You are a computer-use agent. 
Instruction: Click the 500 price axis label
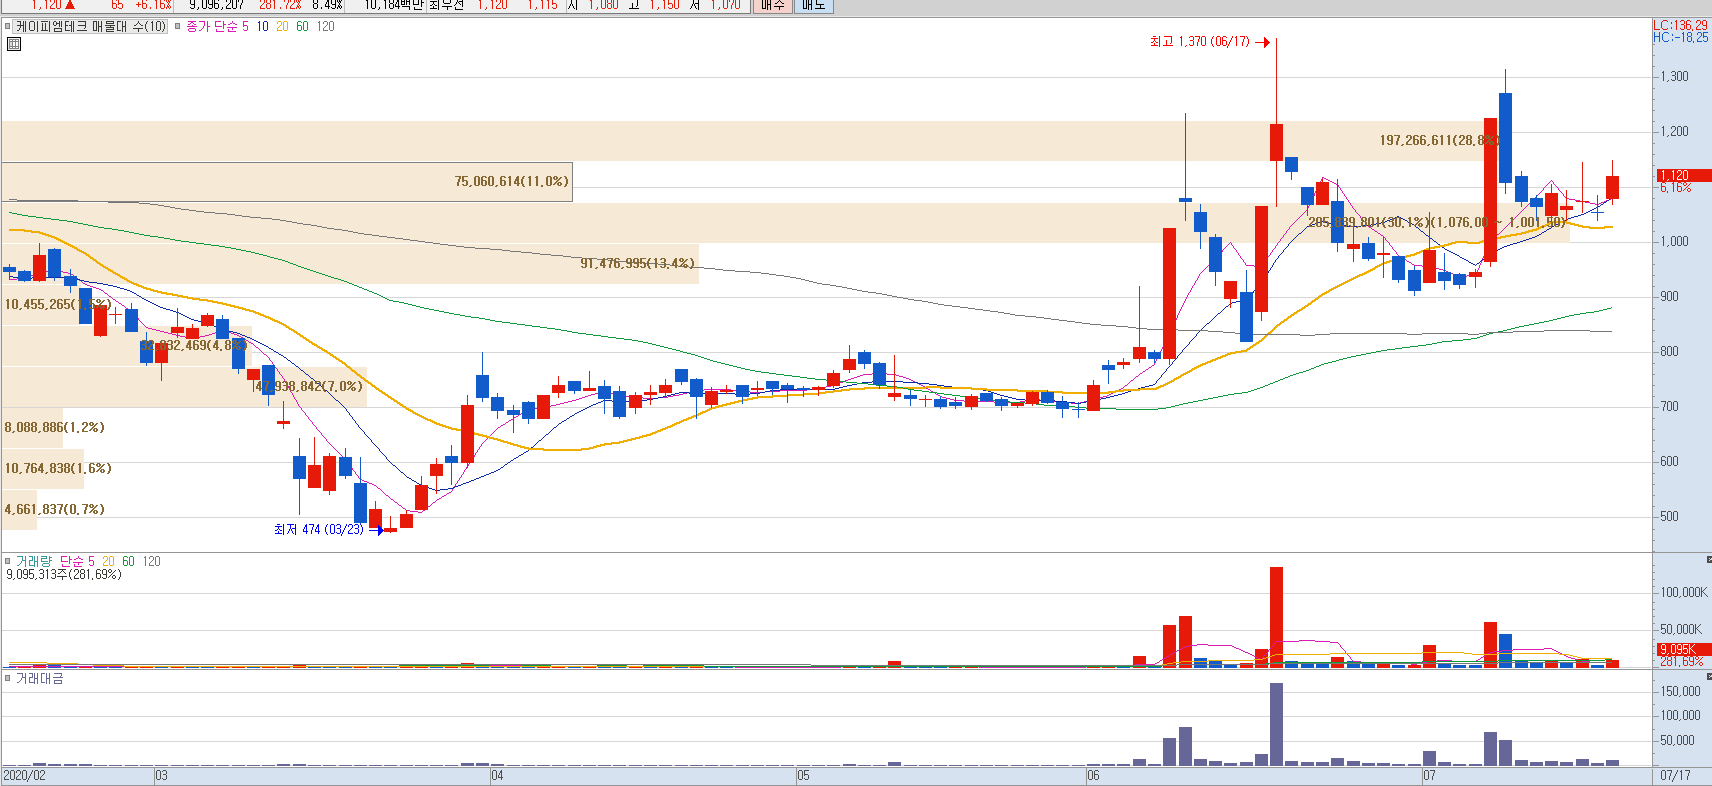point(1669,516)
